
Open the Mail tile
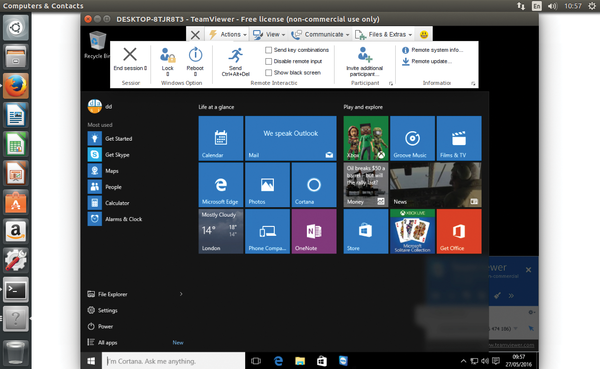290,138
